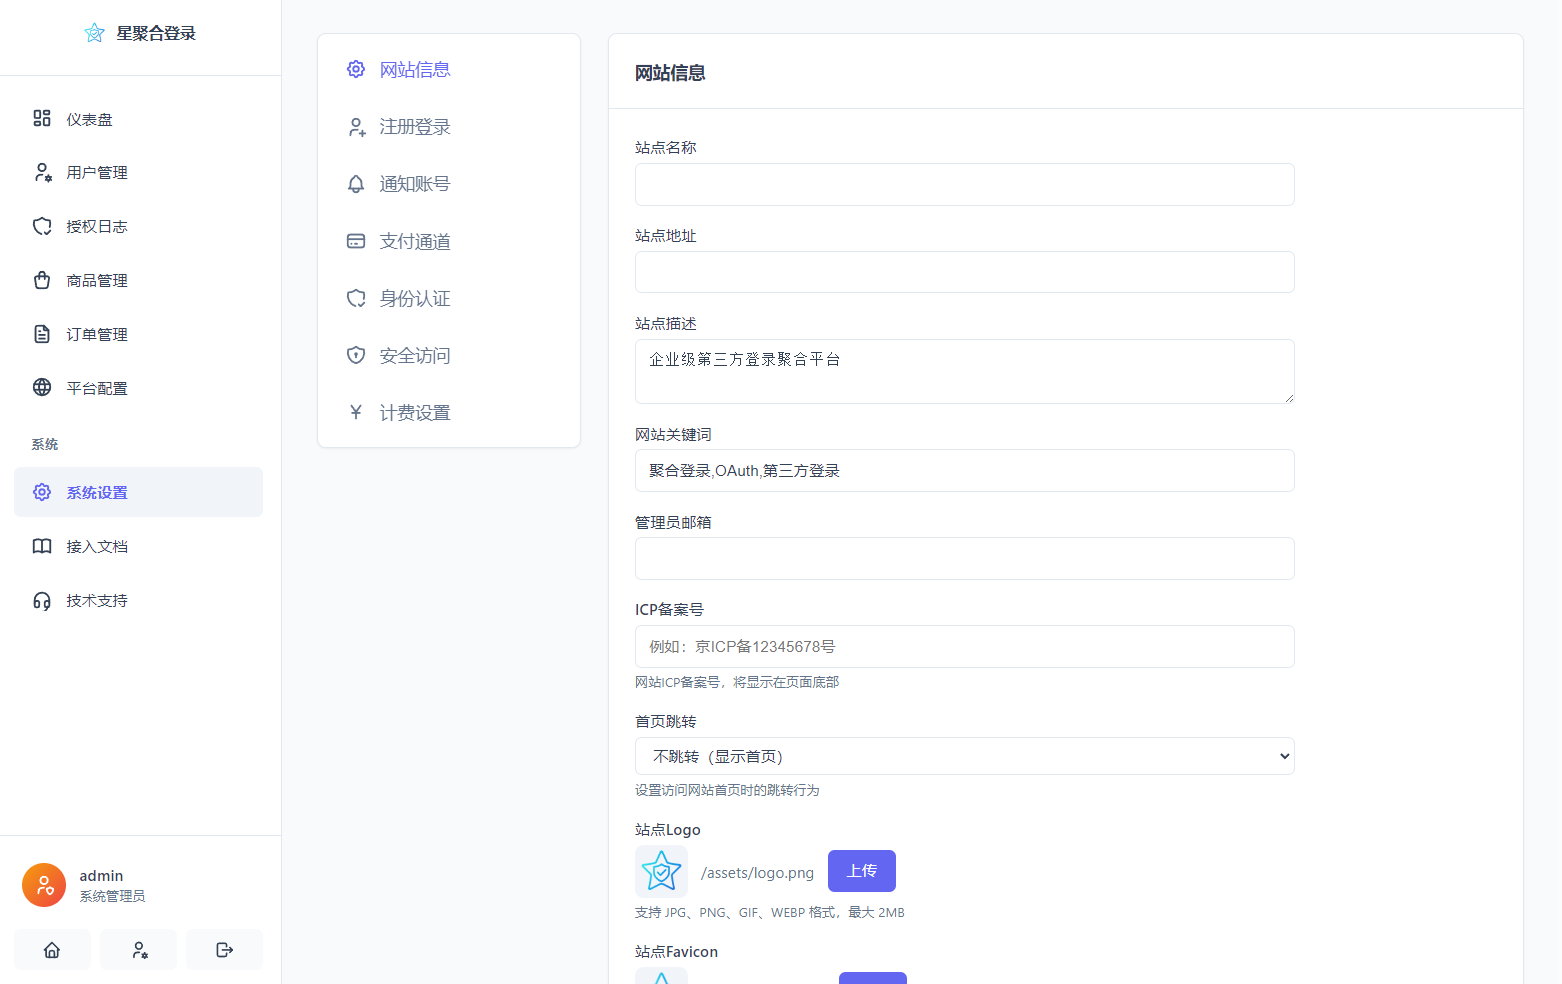Click the home icon at bottom left

point(52,949)
